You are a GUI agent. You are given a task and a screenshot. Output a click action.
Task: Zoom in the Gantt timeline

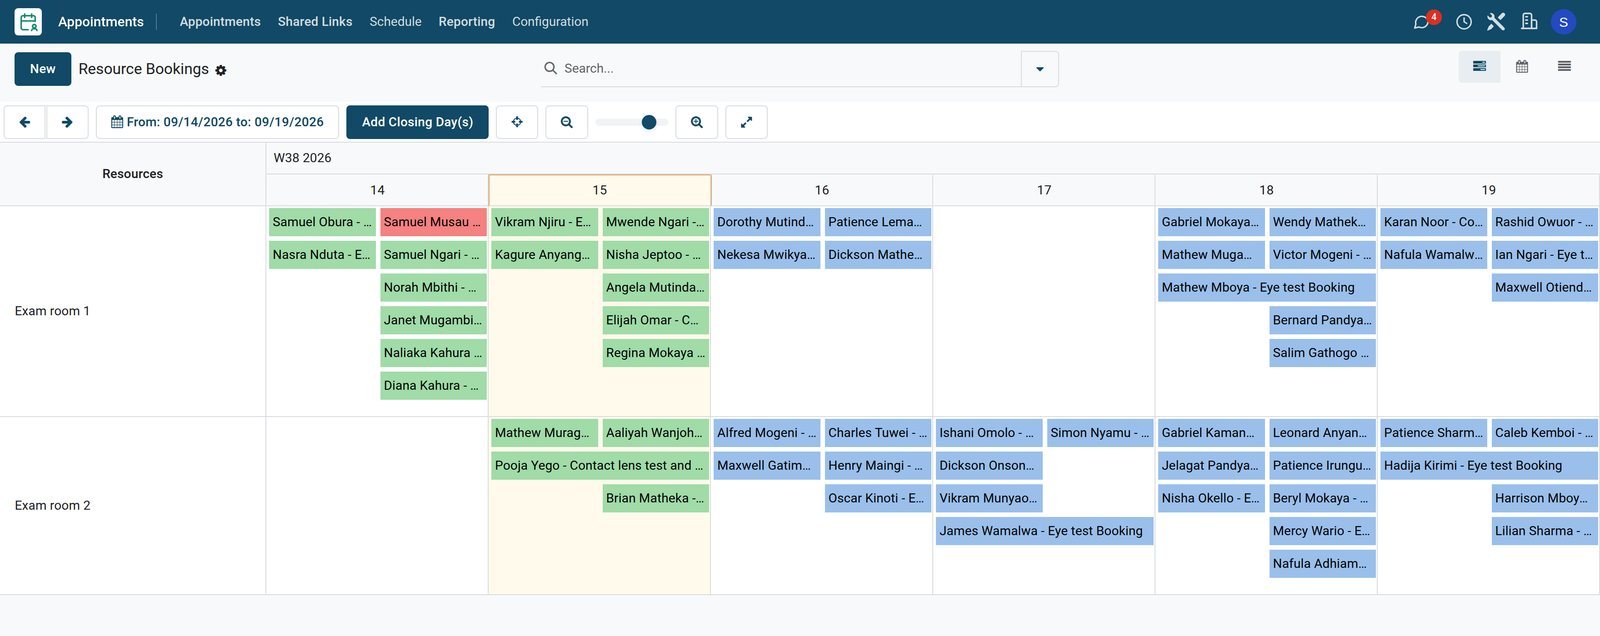697,122
